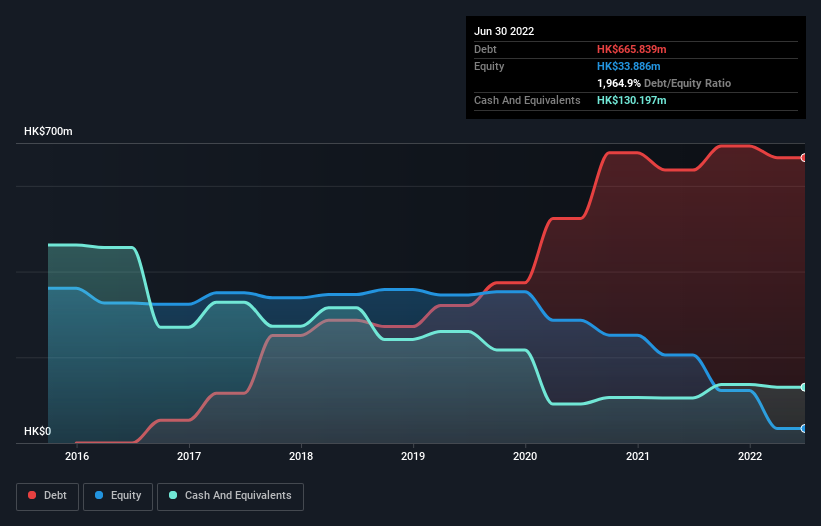Click the 2017 x-axis label
The image size is (821, 526).
[x=189, y=456]
